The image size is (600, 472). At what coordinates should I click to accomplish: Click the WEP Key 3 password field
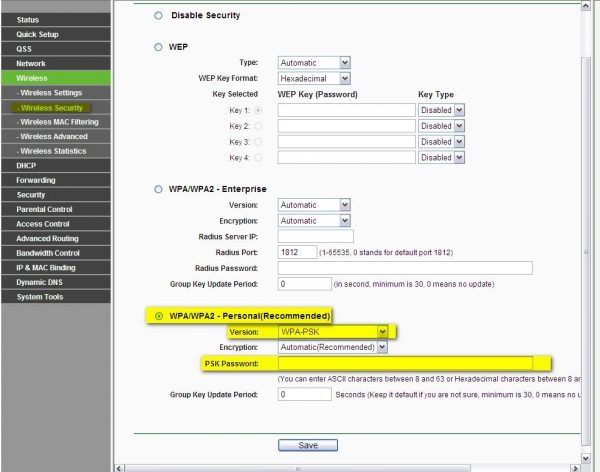coord(347,142)
